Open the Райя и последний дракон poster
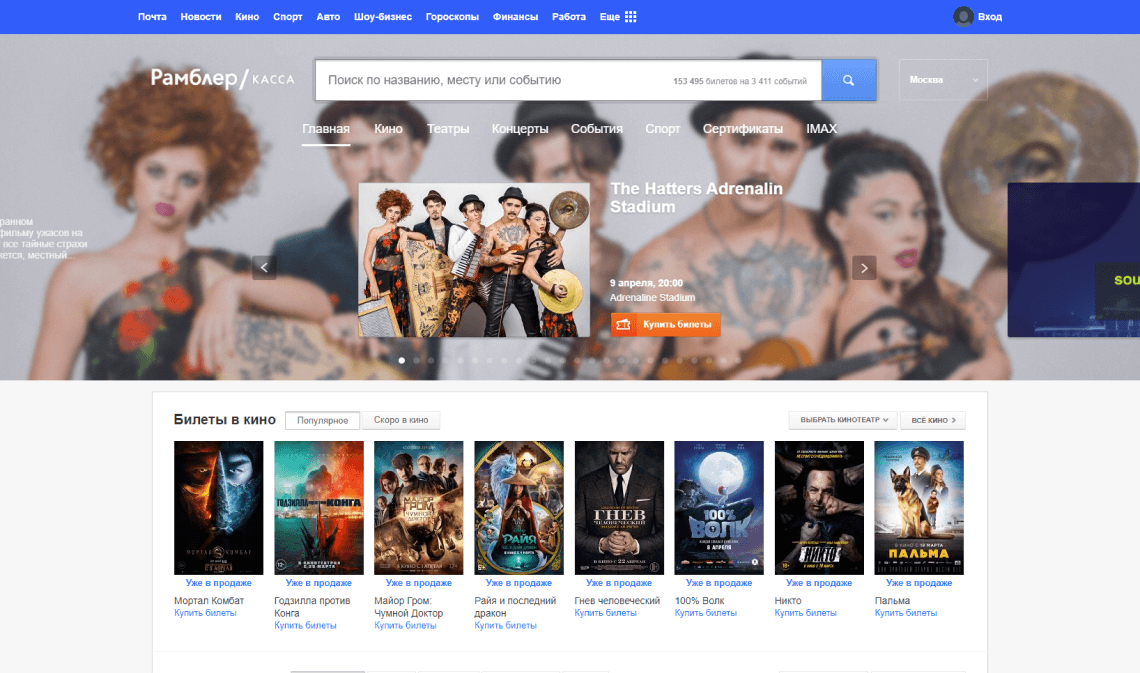Viewport: 1140px width, 673px height. 519,508
